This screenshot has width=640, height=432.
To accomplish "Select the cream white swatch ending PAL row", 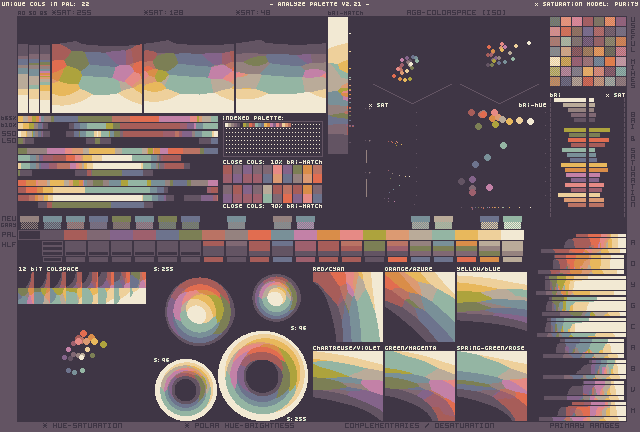I will click(512, 235).
